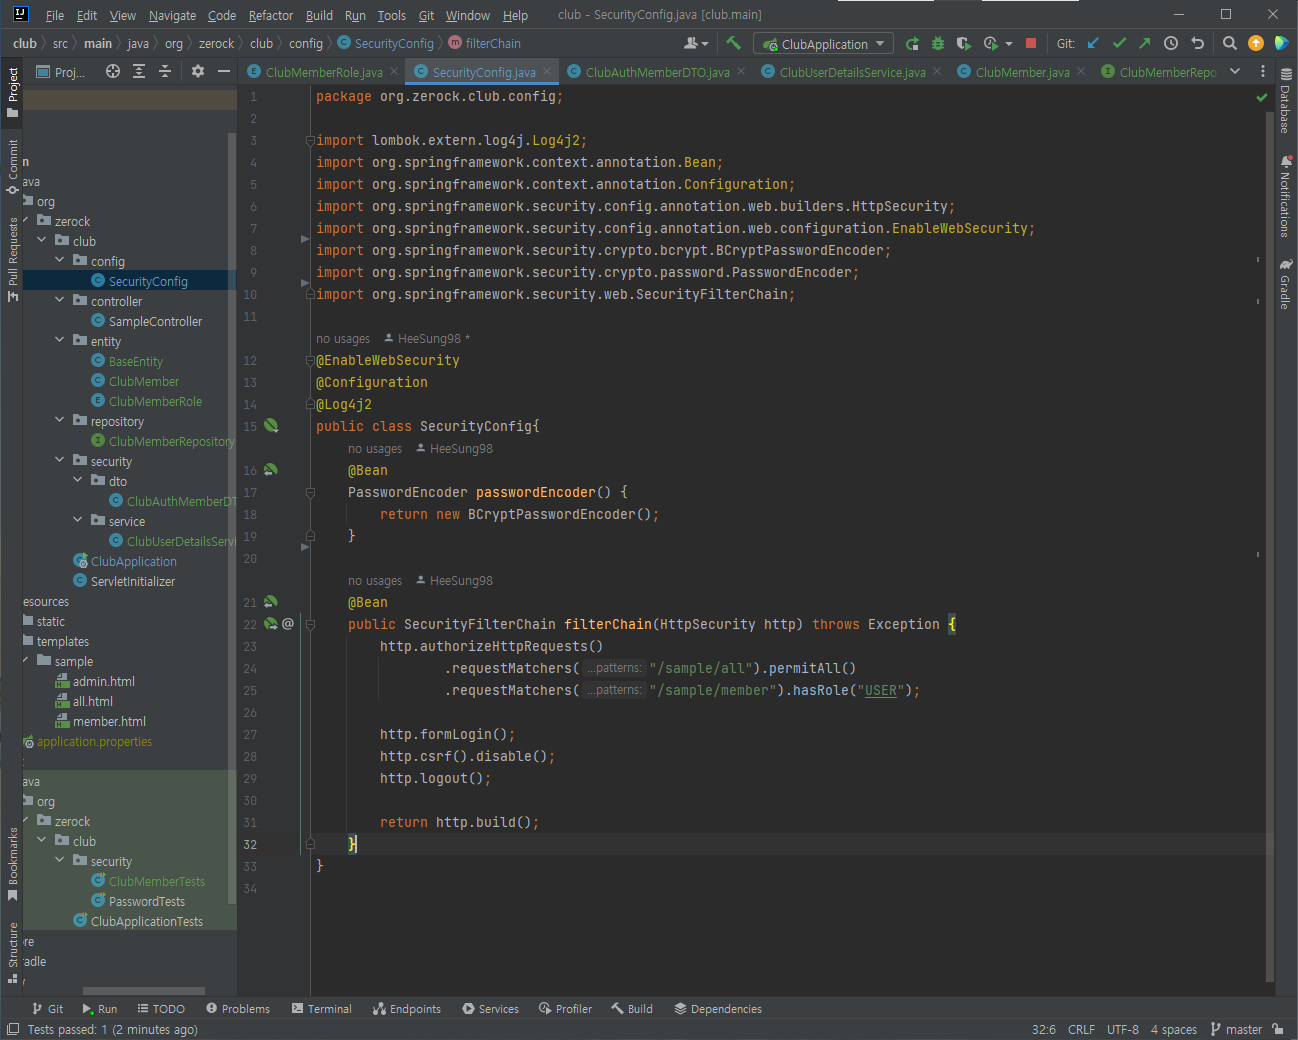Show hidden editor tabs dropdown
This screenshot has width=1298, height=1040.
click(1235, 71)
